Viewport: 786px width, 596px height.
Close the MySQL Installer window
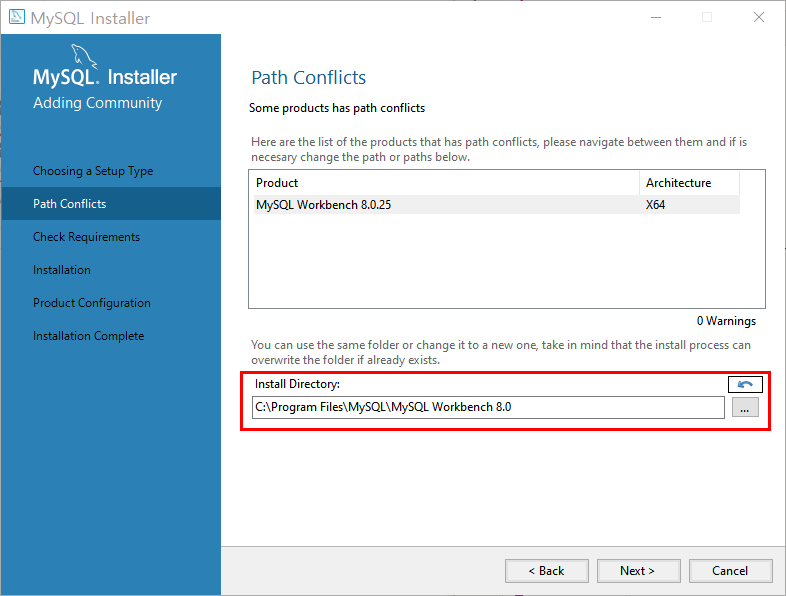pyautogui.click(x=759, y=18)
